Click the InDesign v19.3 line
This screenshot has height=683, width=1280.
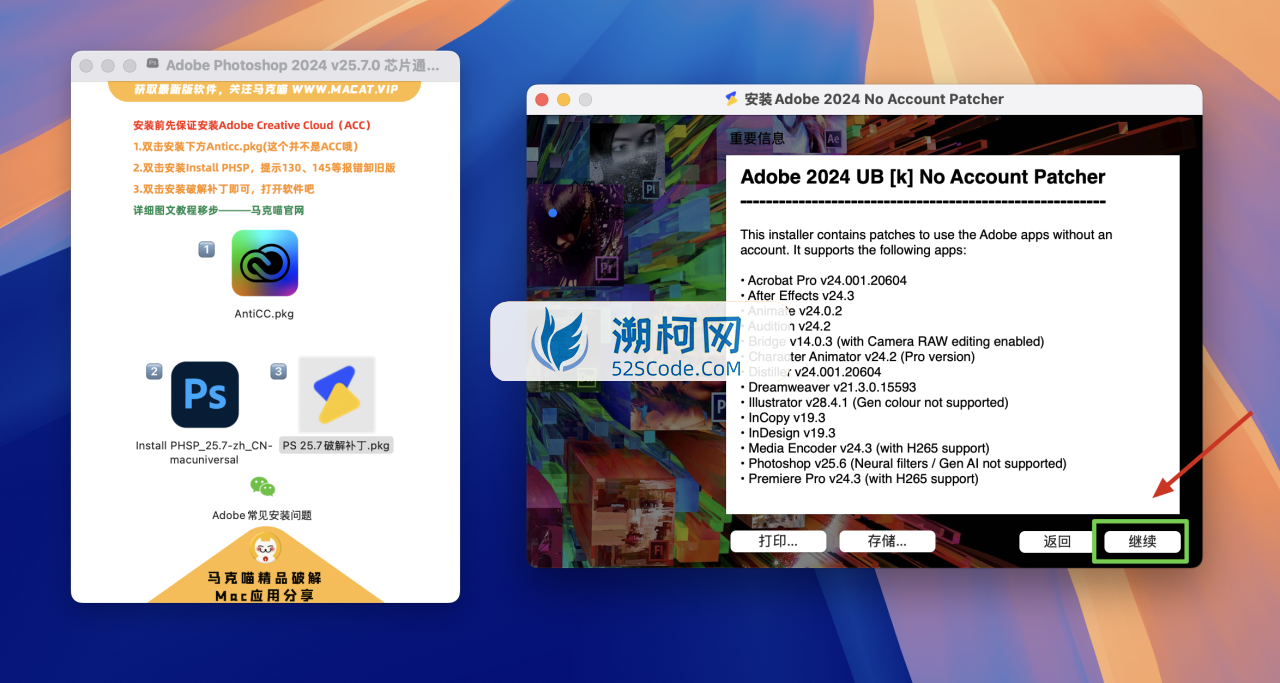point(788,433)
